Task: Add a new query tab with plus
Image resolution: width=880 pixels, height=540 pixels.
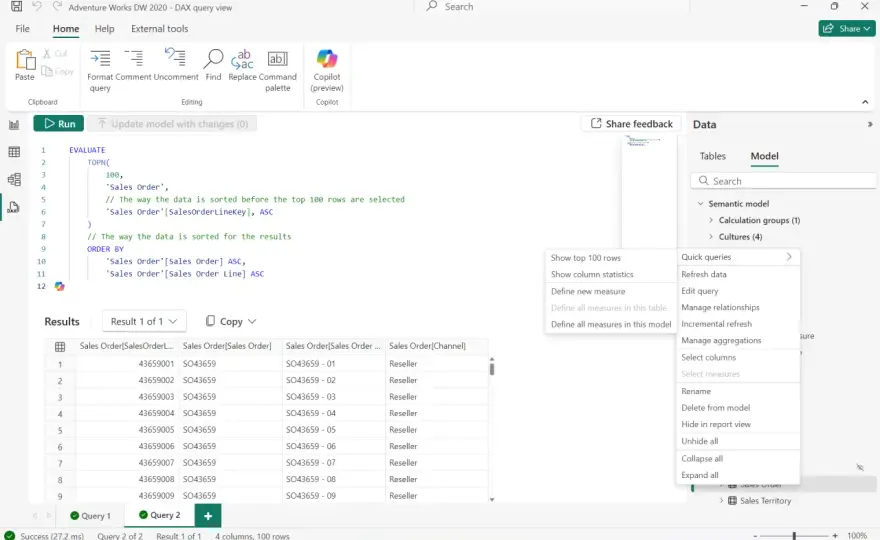Action: (x=208, y=515)
